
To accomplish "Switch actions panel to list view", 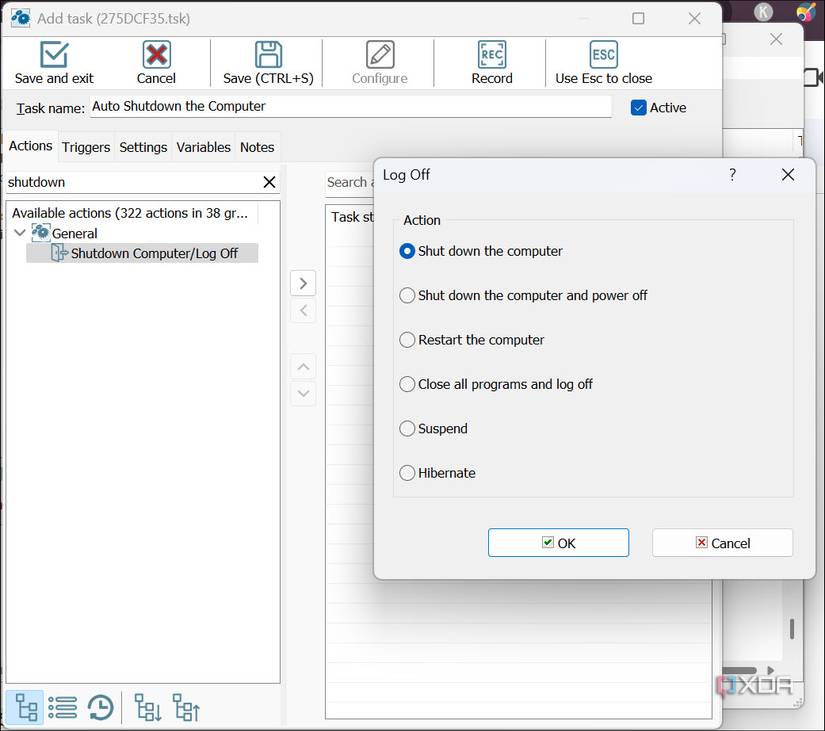I will 62,707.
